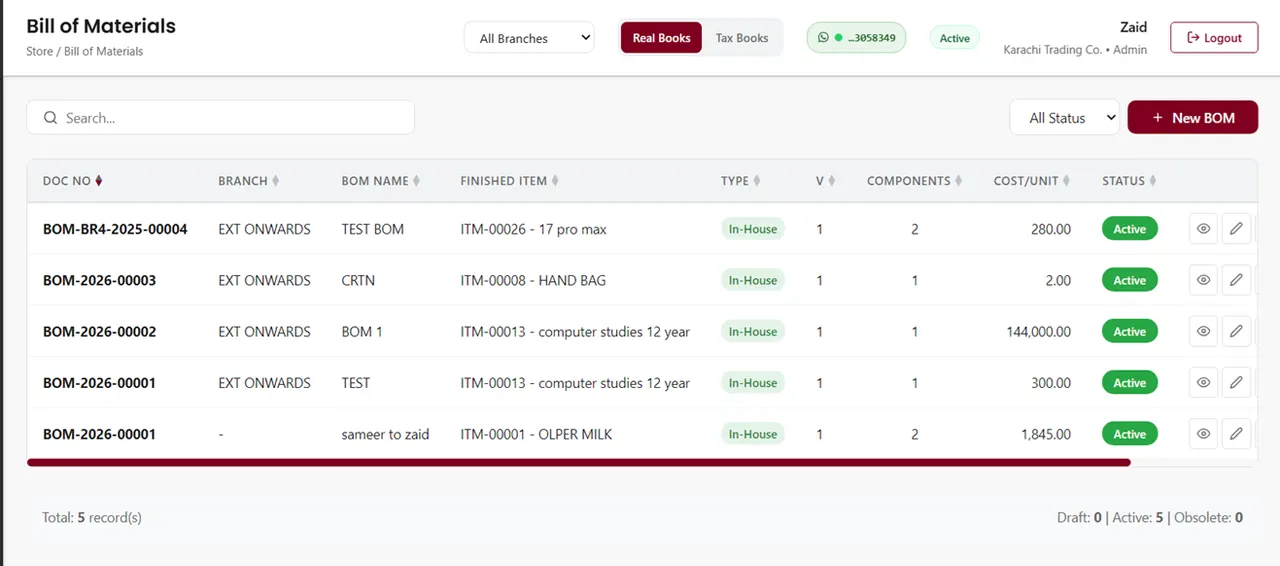
Task: Open the All Status filter dropdown
Action: point(1064,118)
